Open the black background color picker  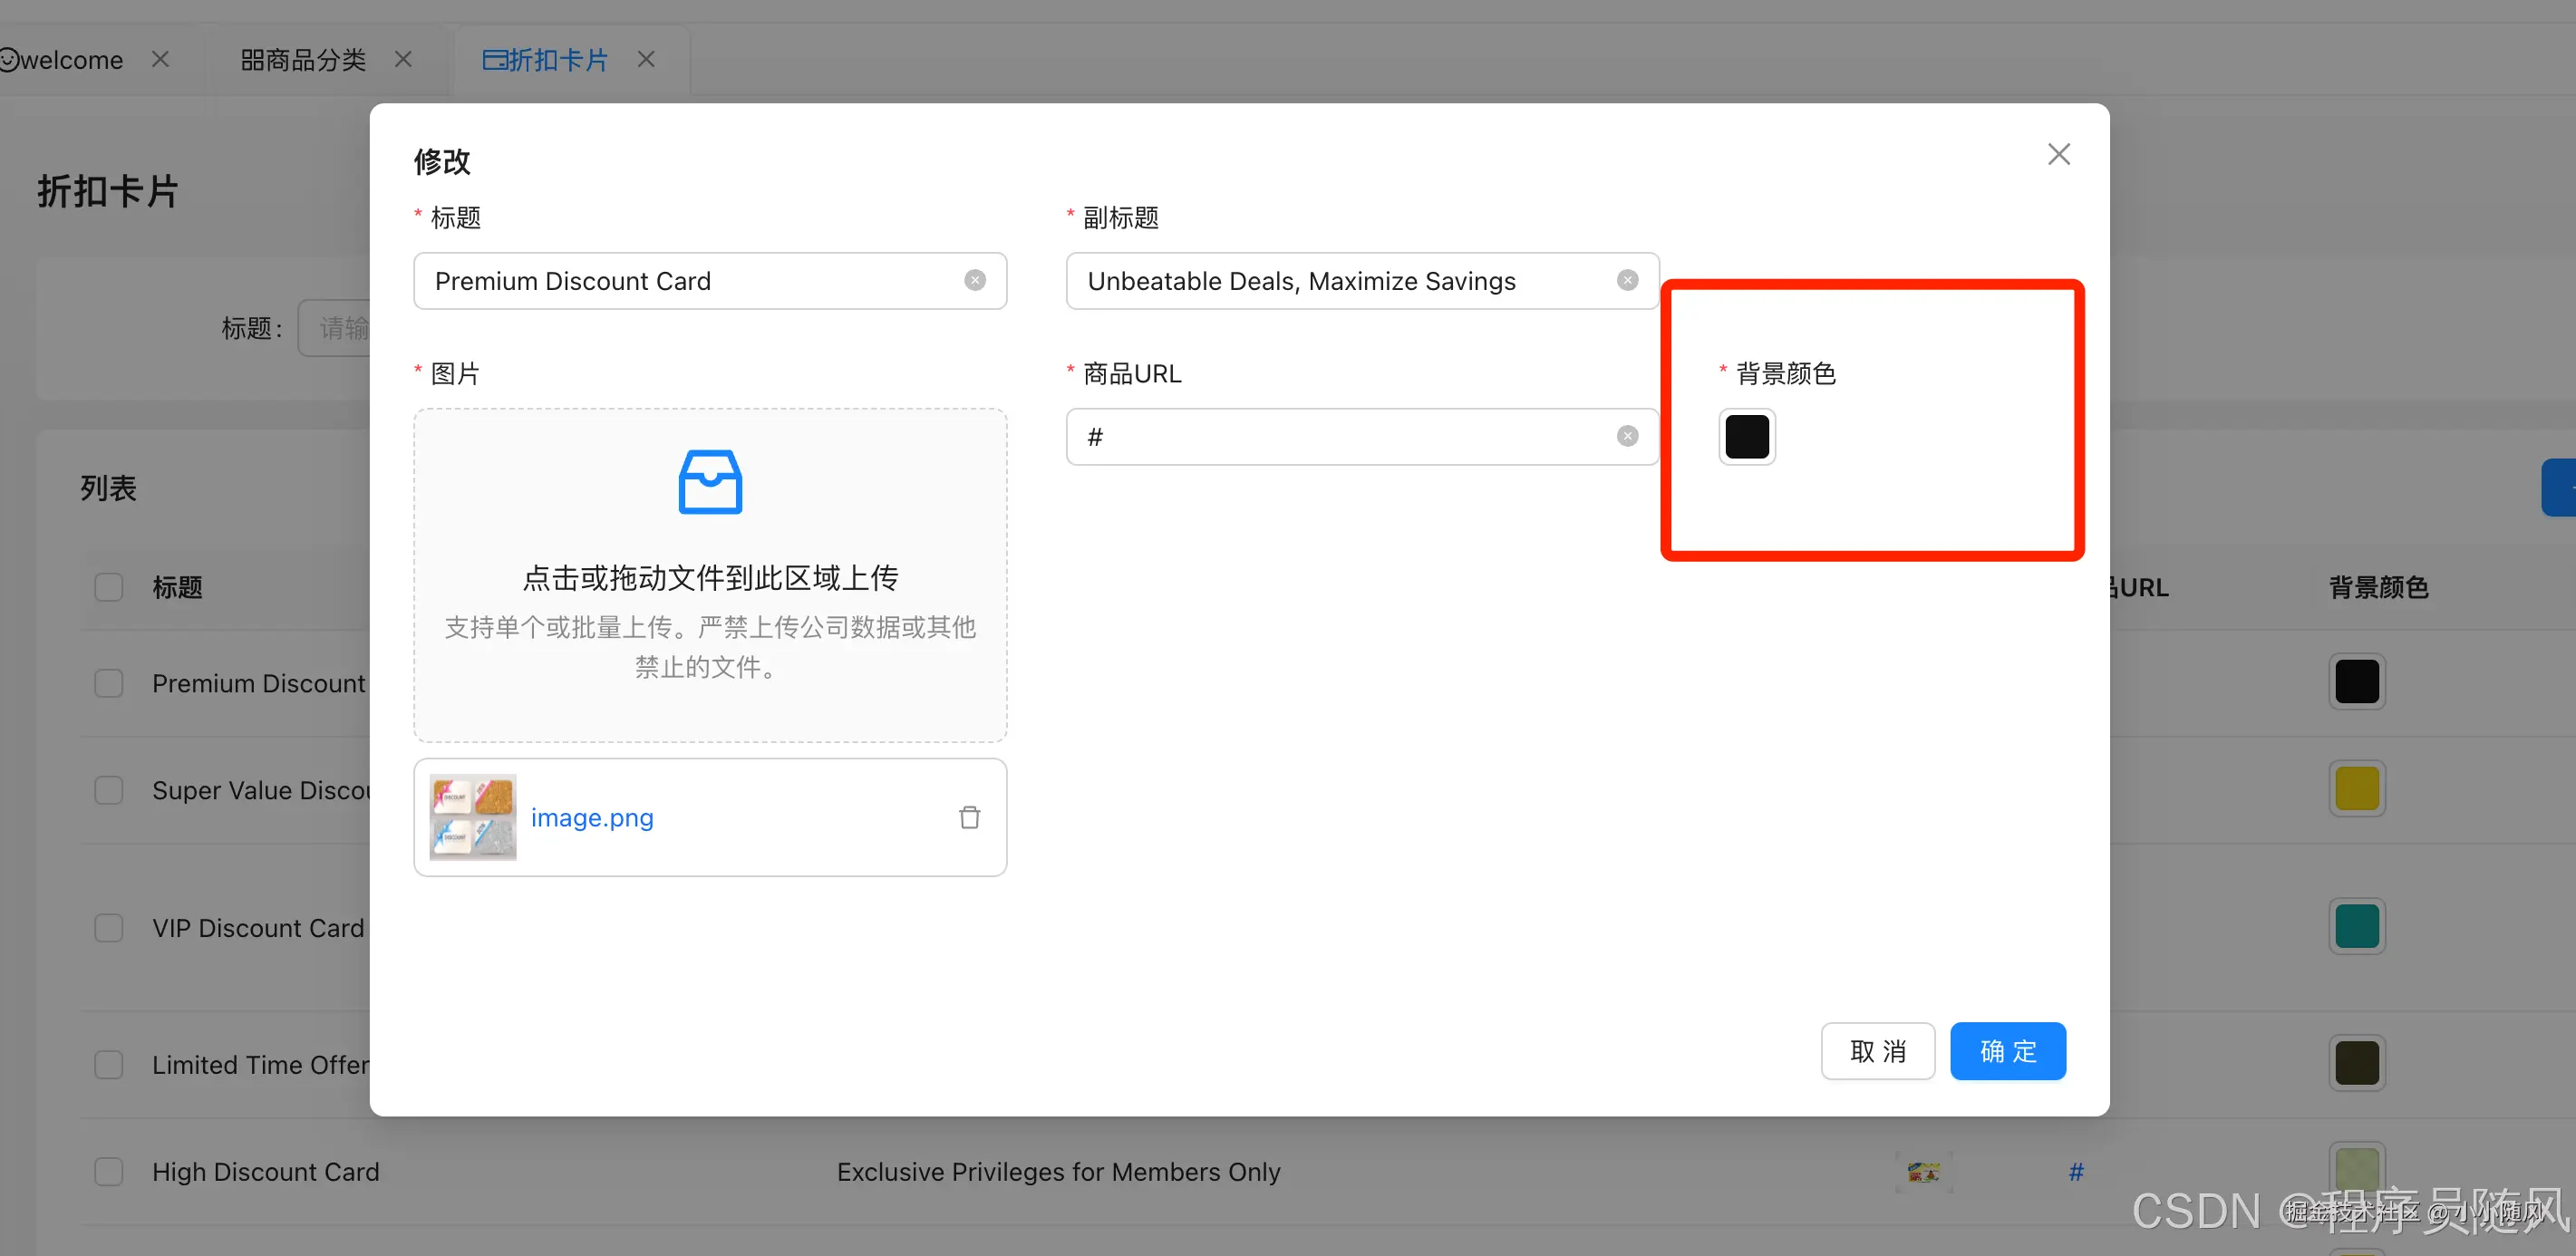pyautogui.click(x=1746, y=437)
